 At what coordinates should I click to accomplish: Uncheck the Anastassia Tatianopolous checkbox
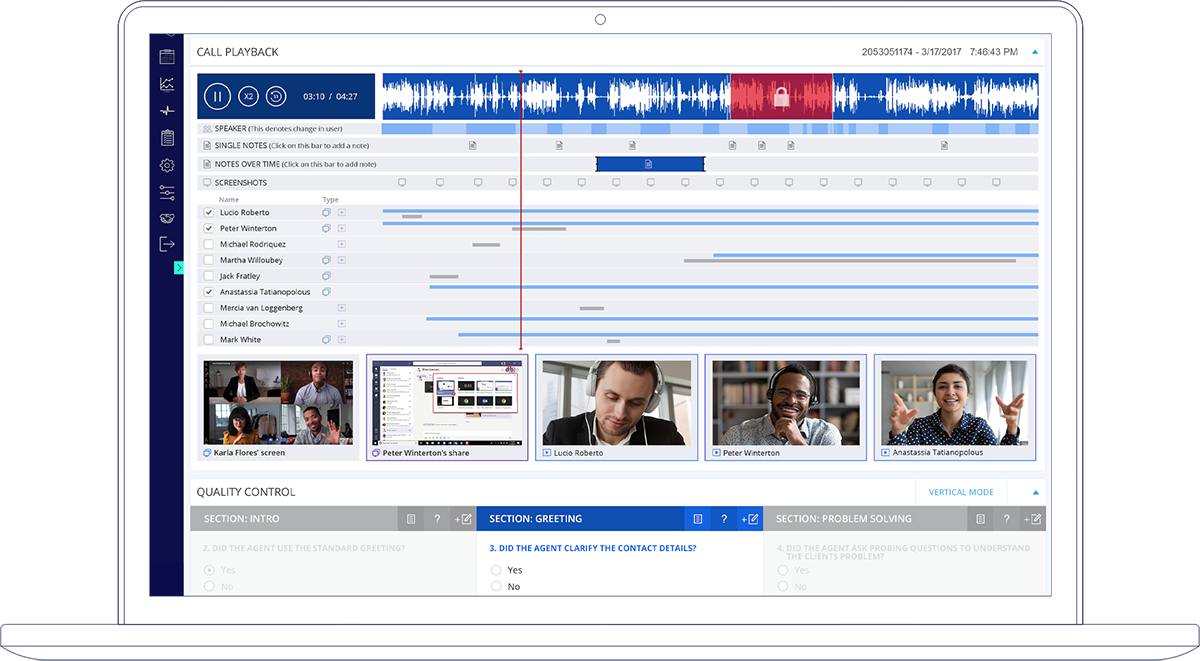click(209, 292)
